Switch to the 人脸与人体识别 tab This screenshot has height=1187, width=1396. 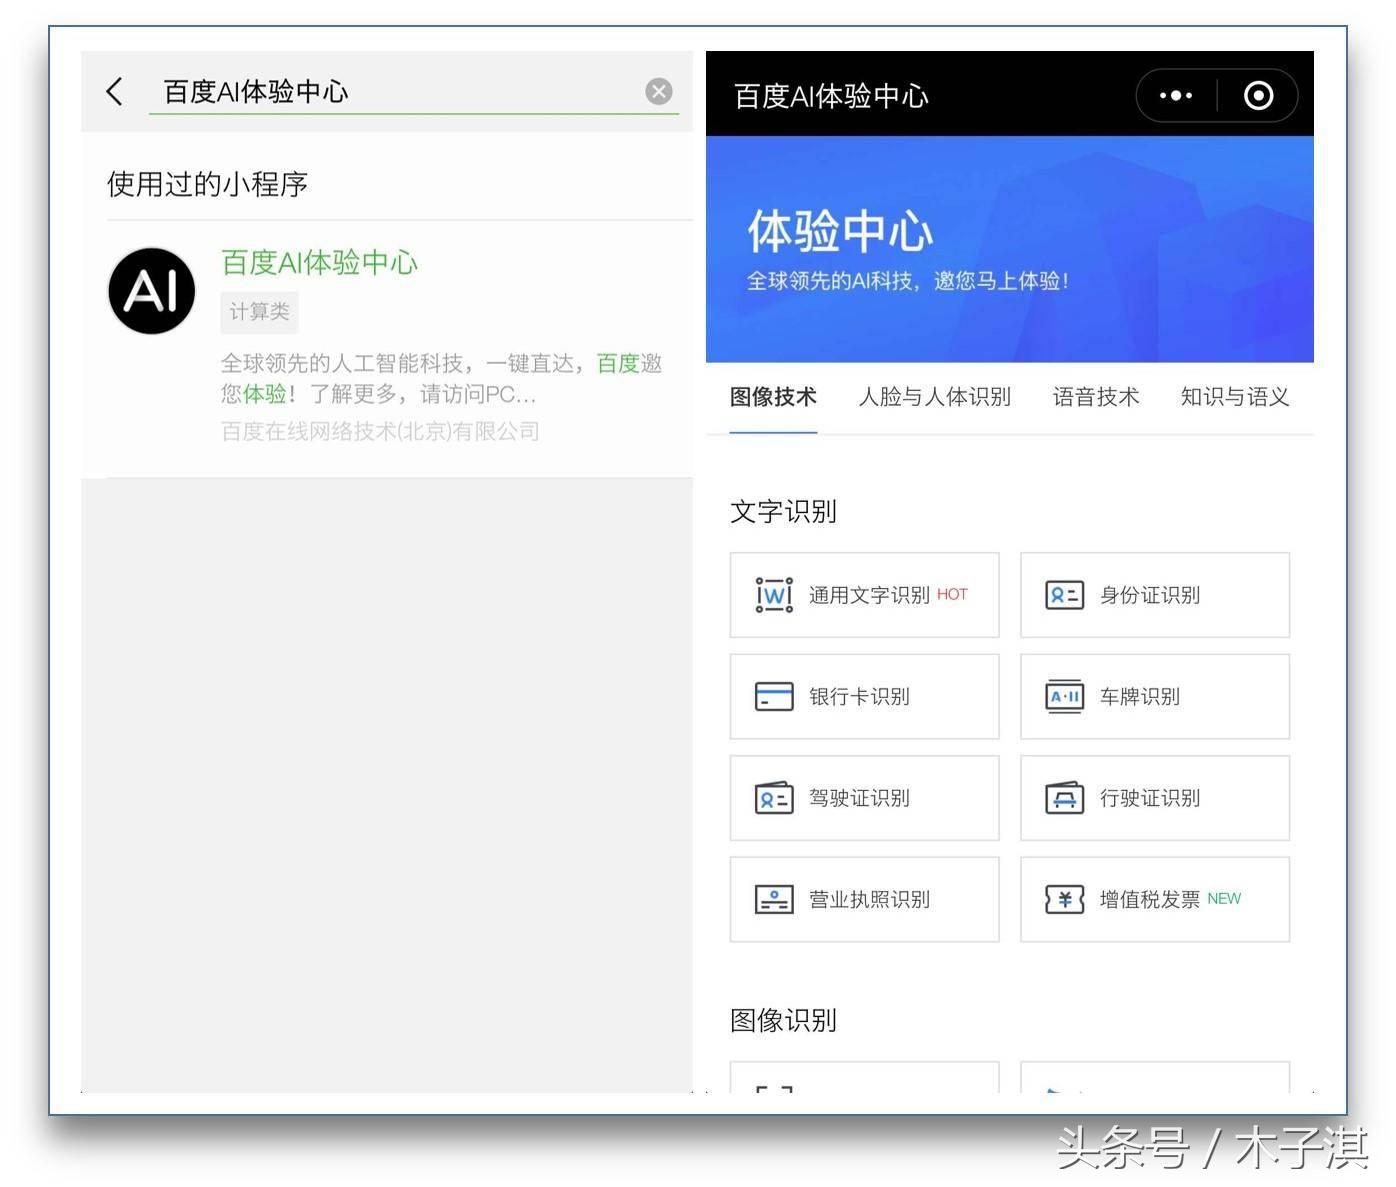934,397
